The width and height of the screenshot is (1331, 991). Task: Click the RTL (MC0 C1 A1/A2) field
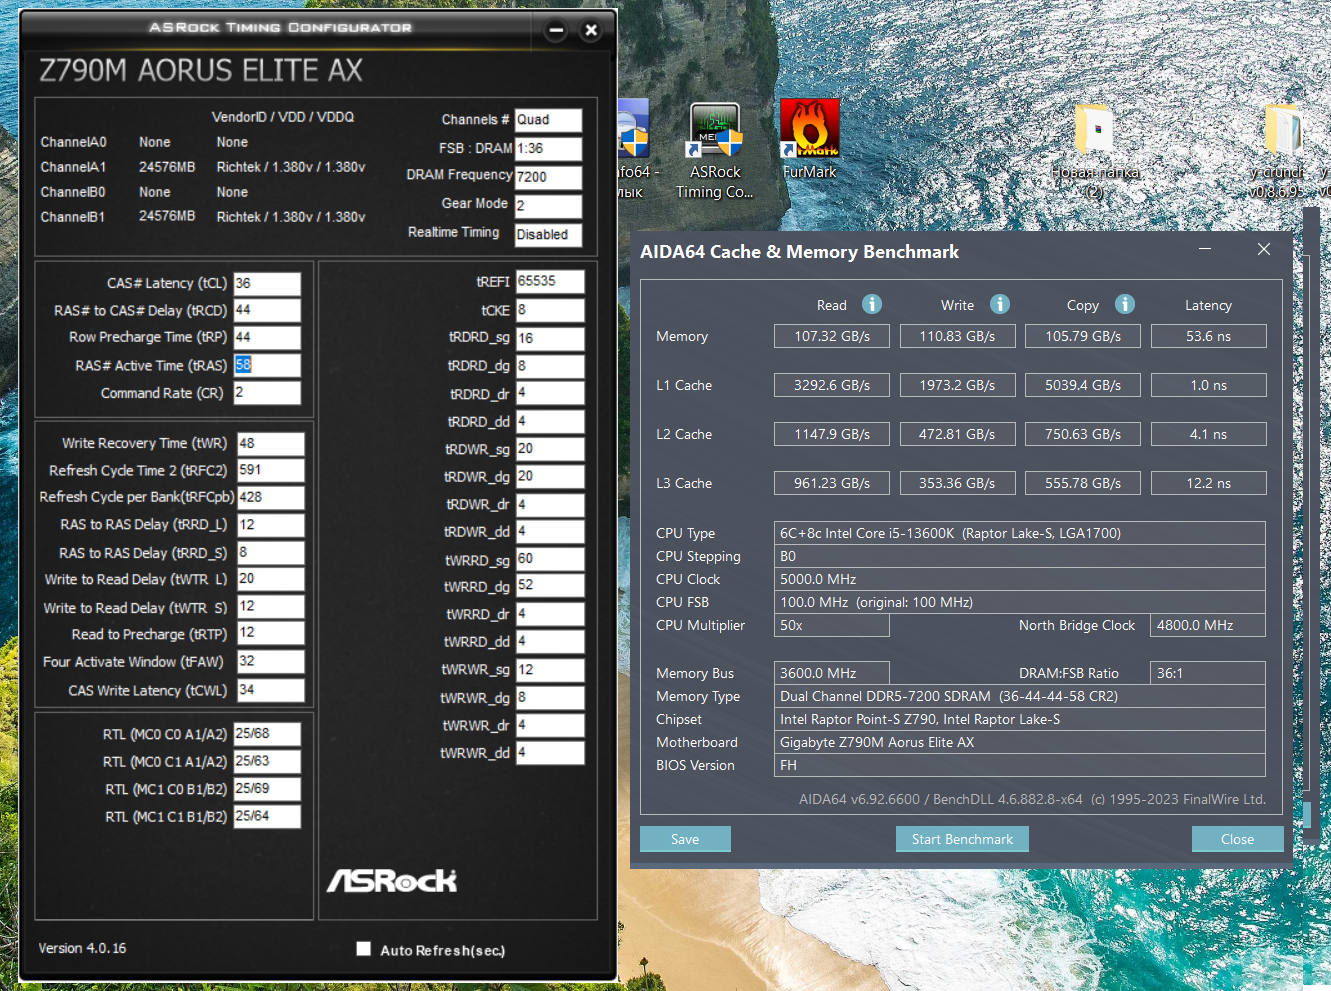267,761
